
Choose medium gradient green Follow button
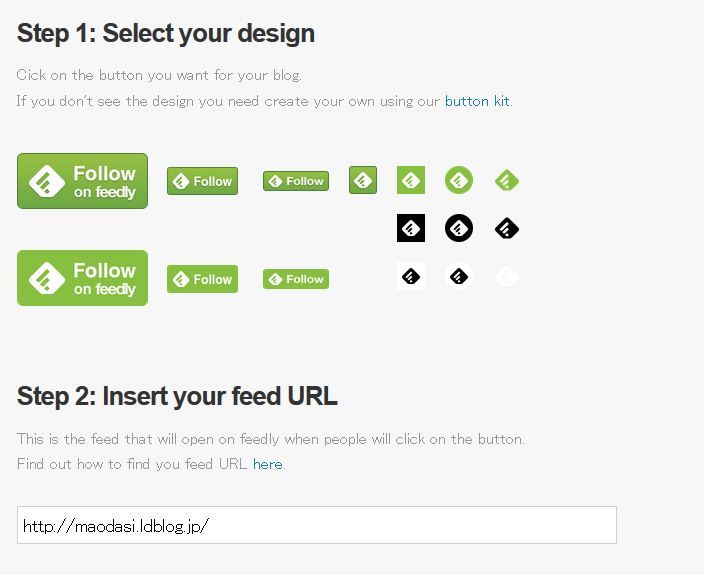coord(202,181)
